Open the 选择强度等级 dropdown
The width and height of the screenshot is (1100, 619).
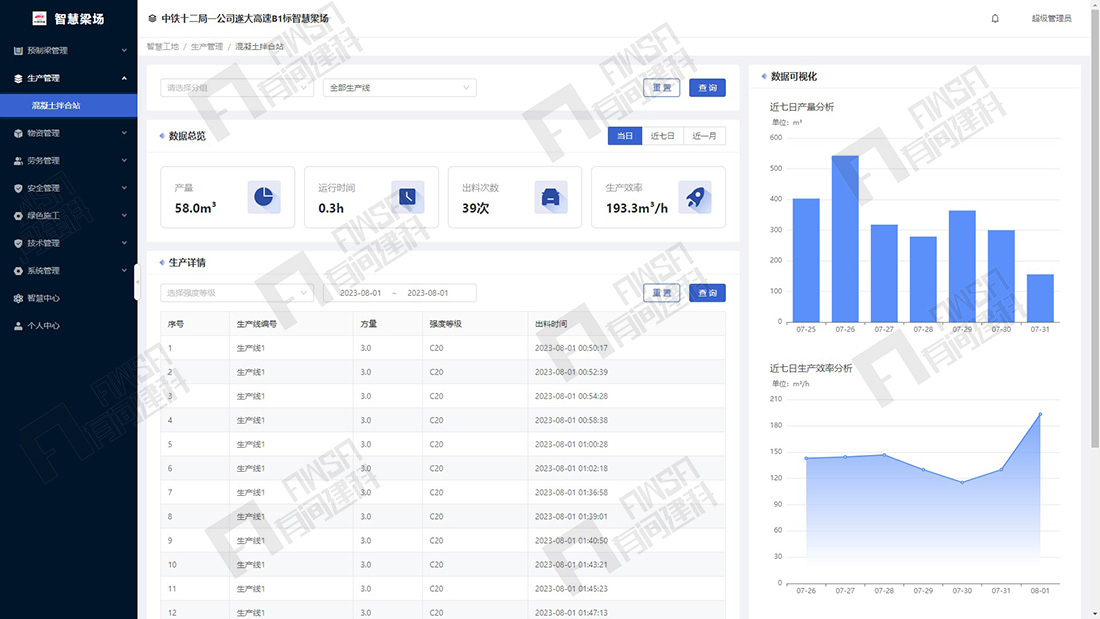(237, 293)
